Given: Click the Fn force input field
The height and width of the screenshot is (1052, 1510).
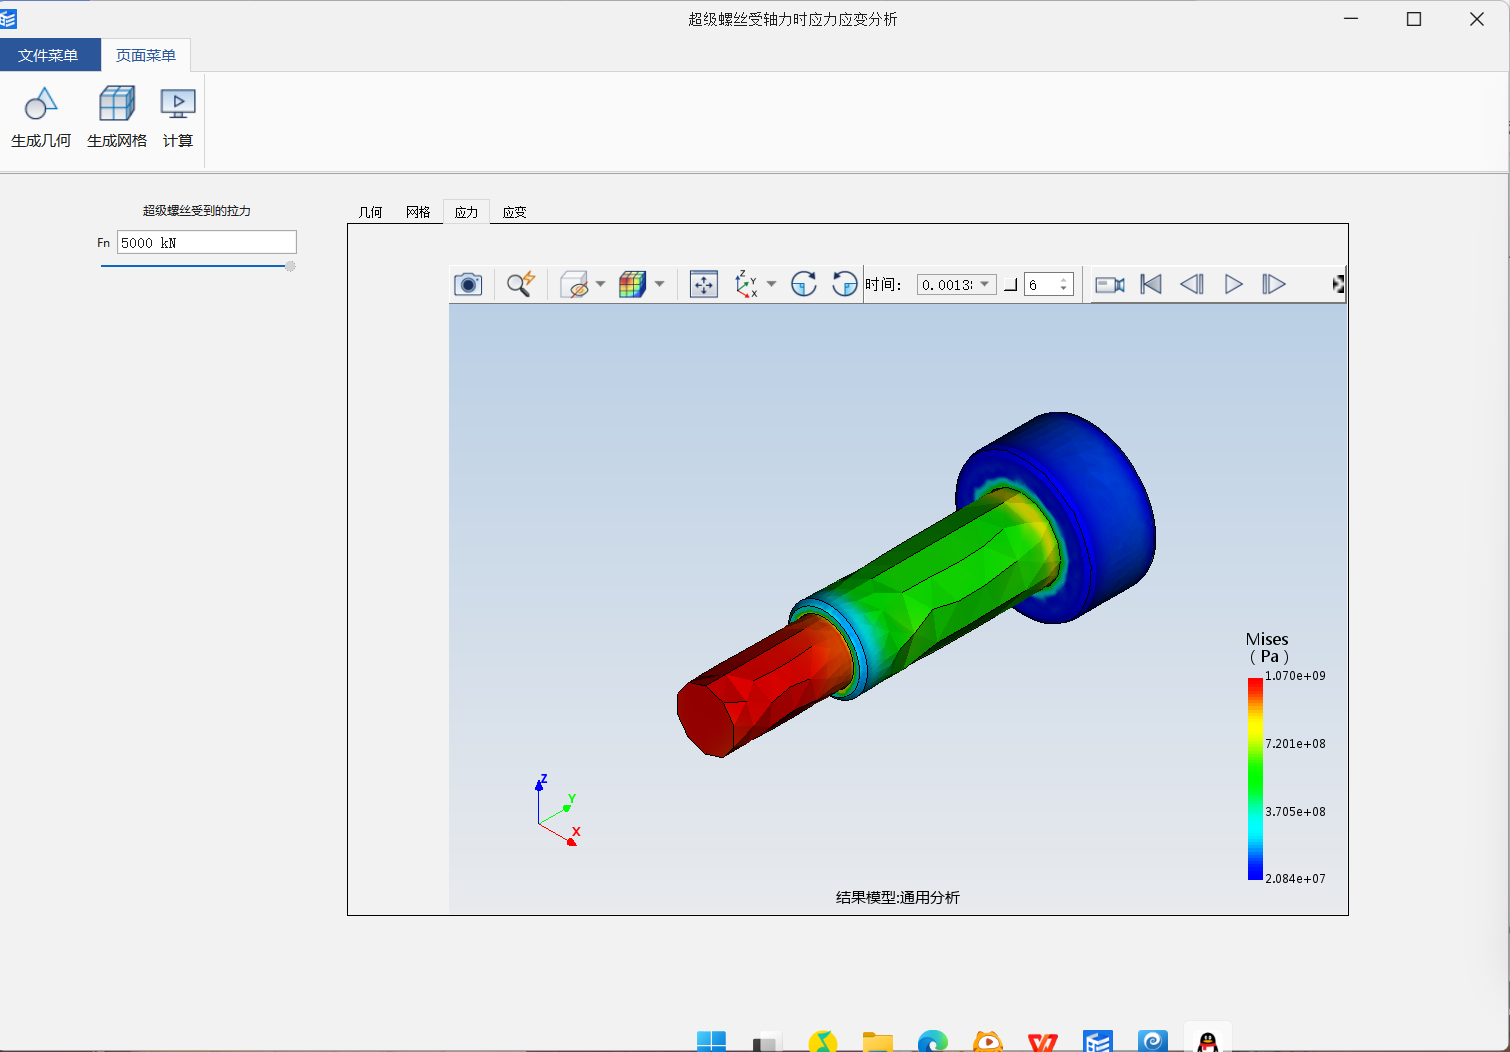Looking at the screenshot, I should [207, 242].
